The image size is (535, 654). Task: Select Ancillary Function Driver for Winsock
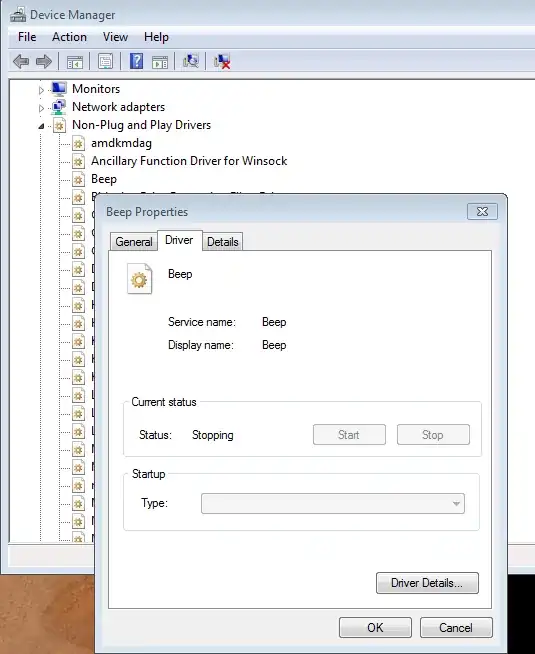(x=189, y=161)
